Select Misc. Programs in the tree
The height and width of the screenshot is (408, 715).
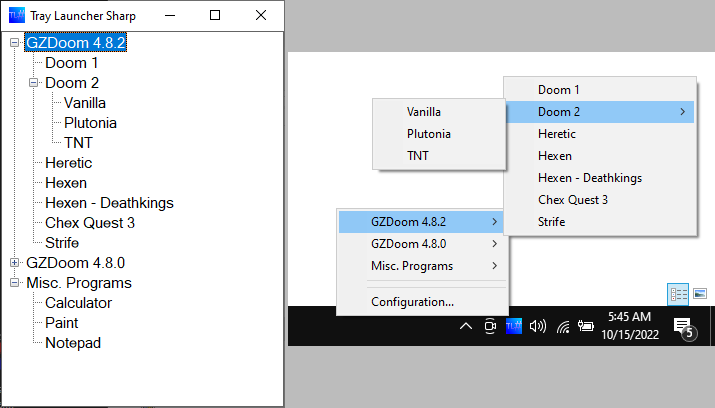79,283
